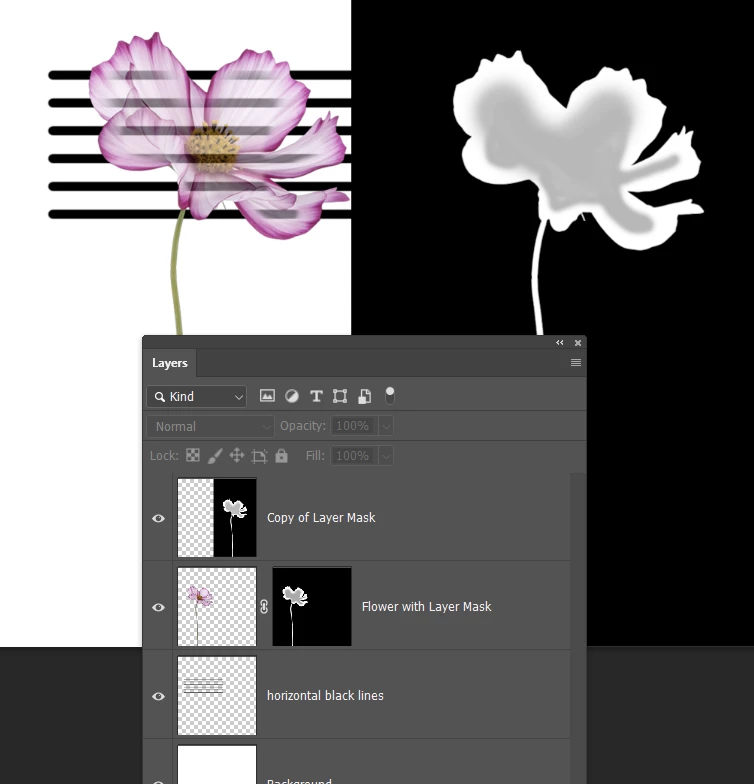Toggle layer filtering on/off switch
The width and height of the screenshot is (754, 784).
click(x=390, y=396)
